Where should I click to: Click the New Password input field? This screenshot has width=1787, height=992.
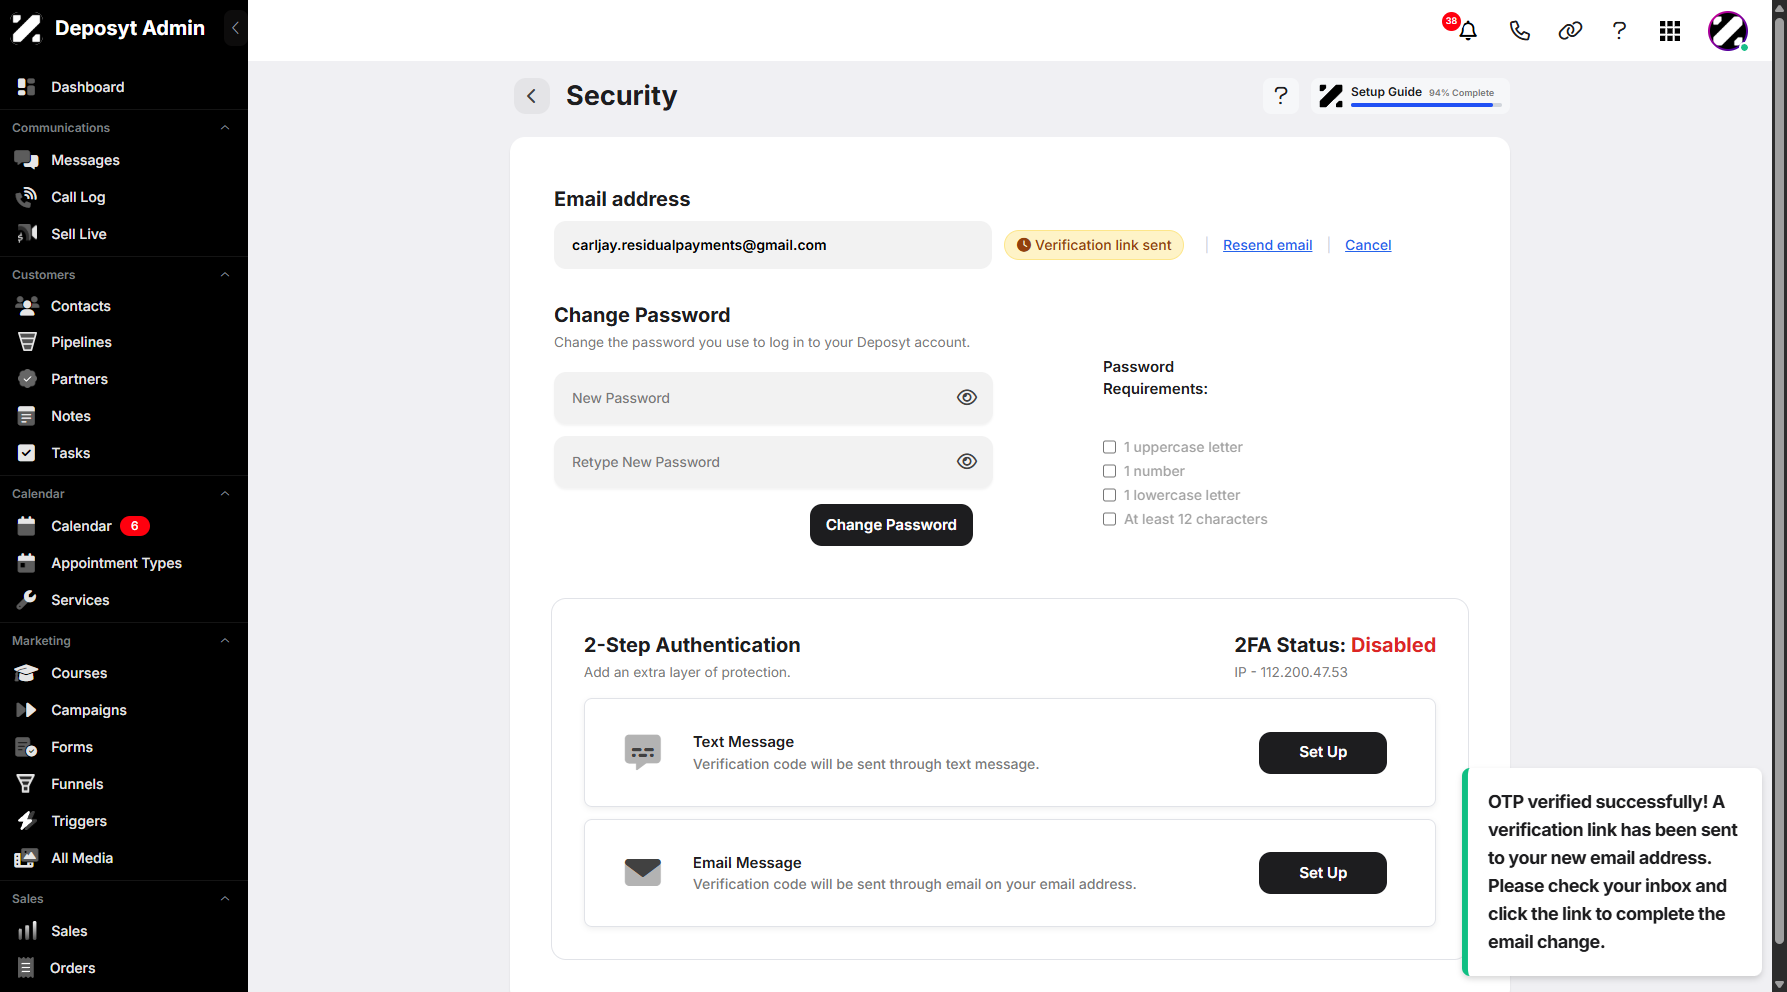773,398
